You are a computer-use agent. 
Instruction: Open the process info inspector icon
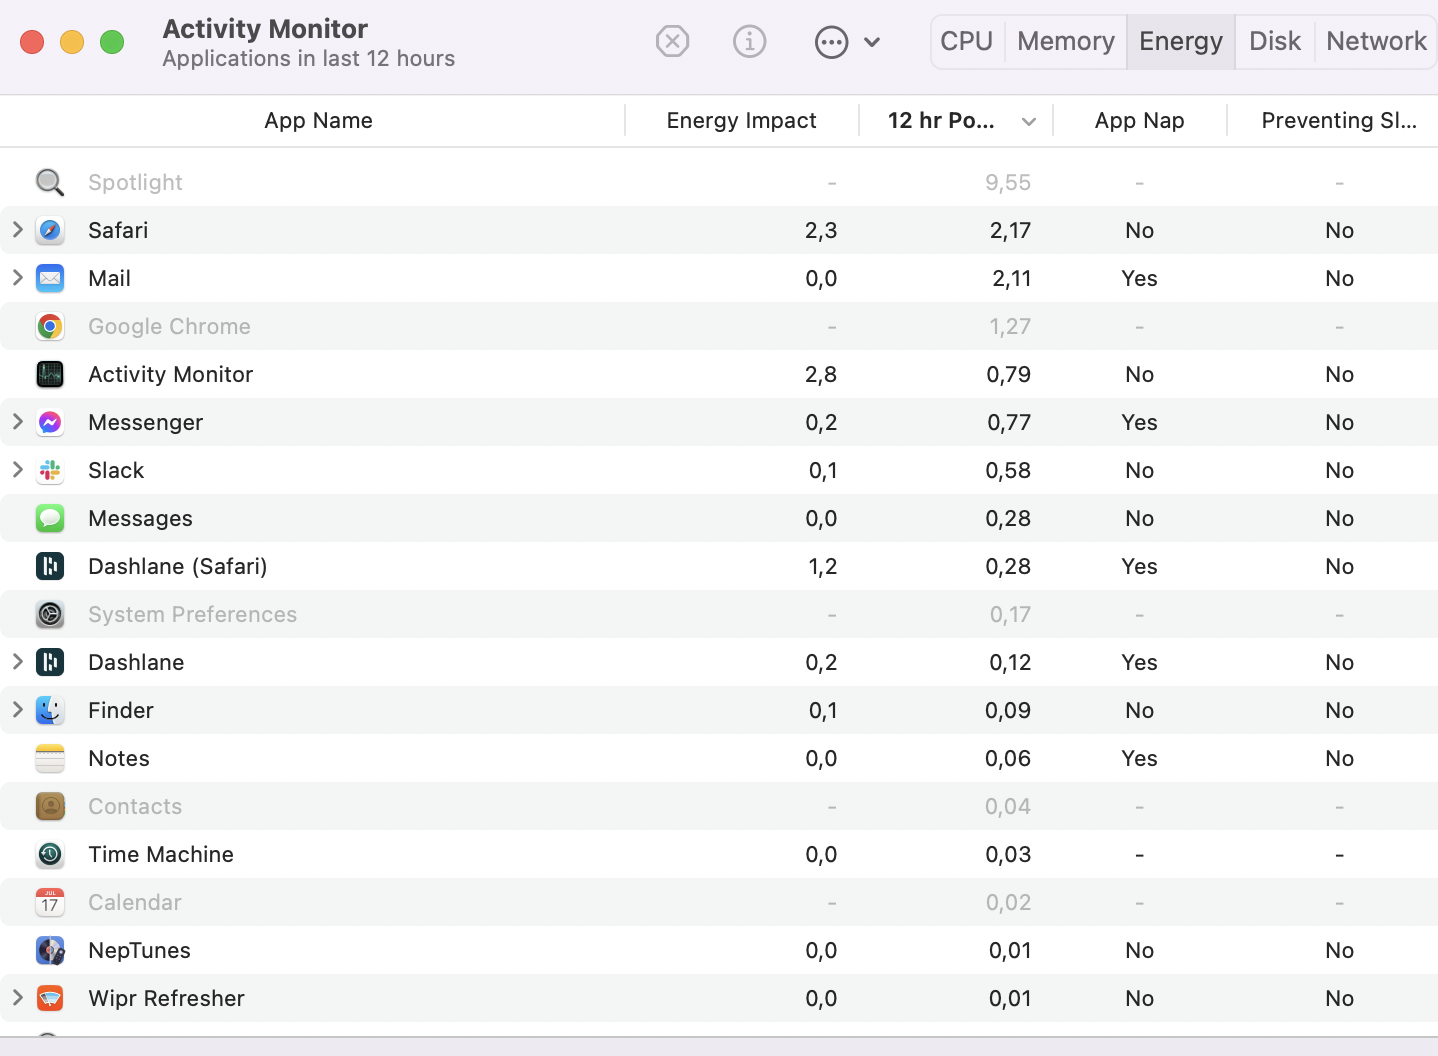(749, 42)
